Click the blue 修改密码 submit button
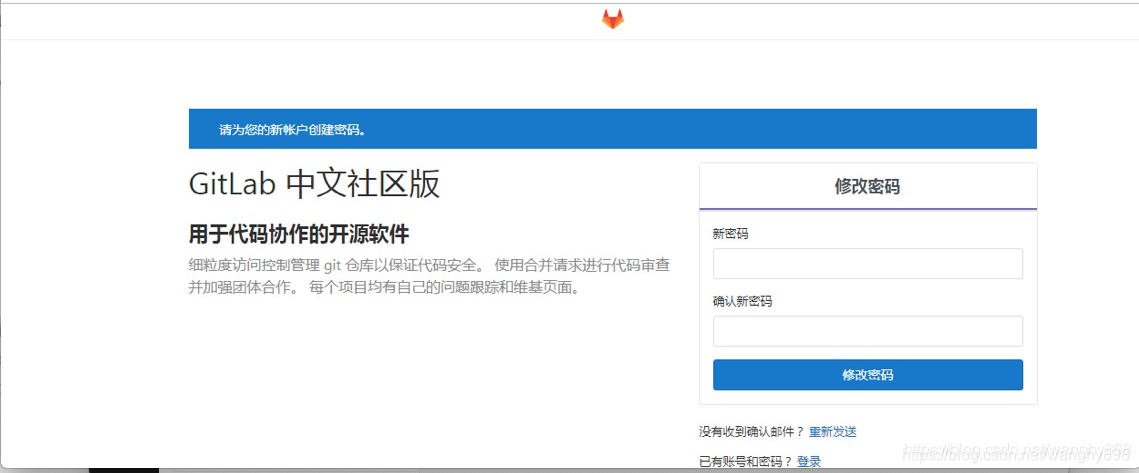 [x=867, y=375]
